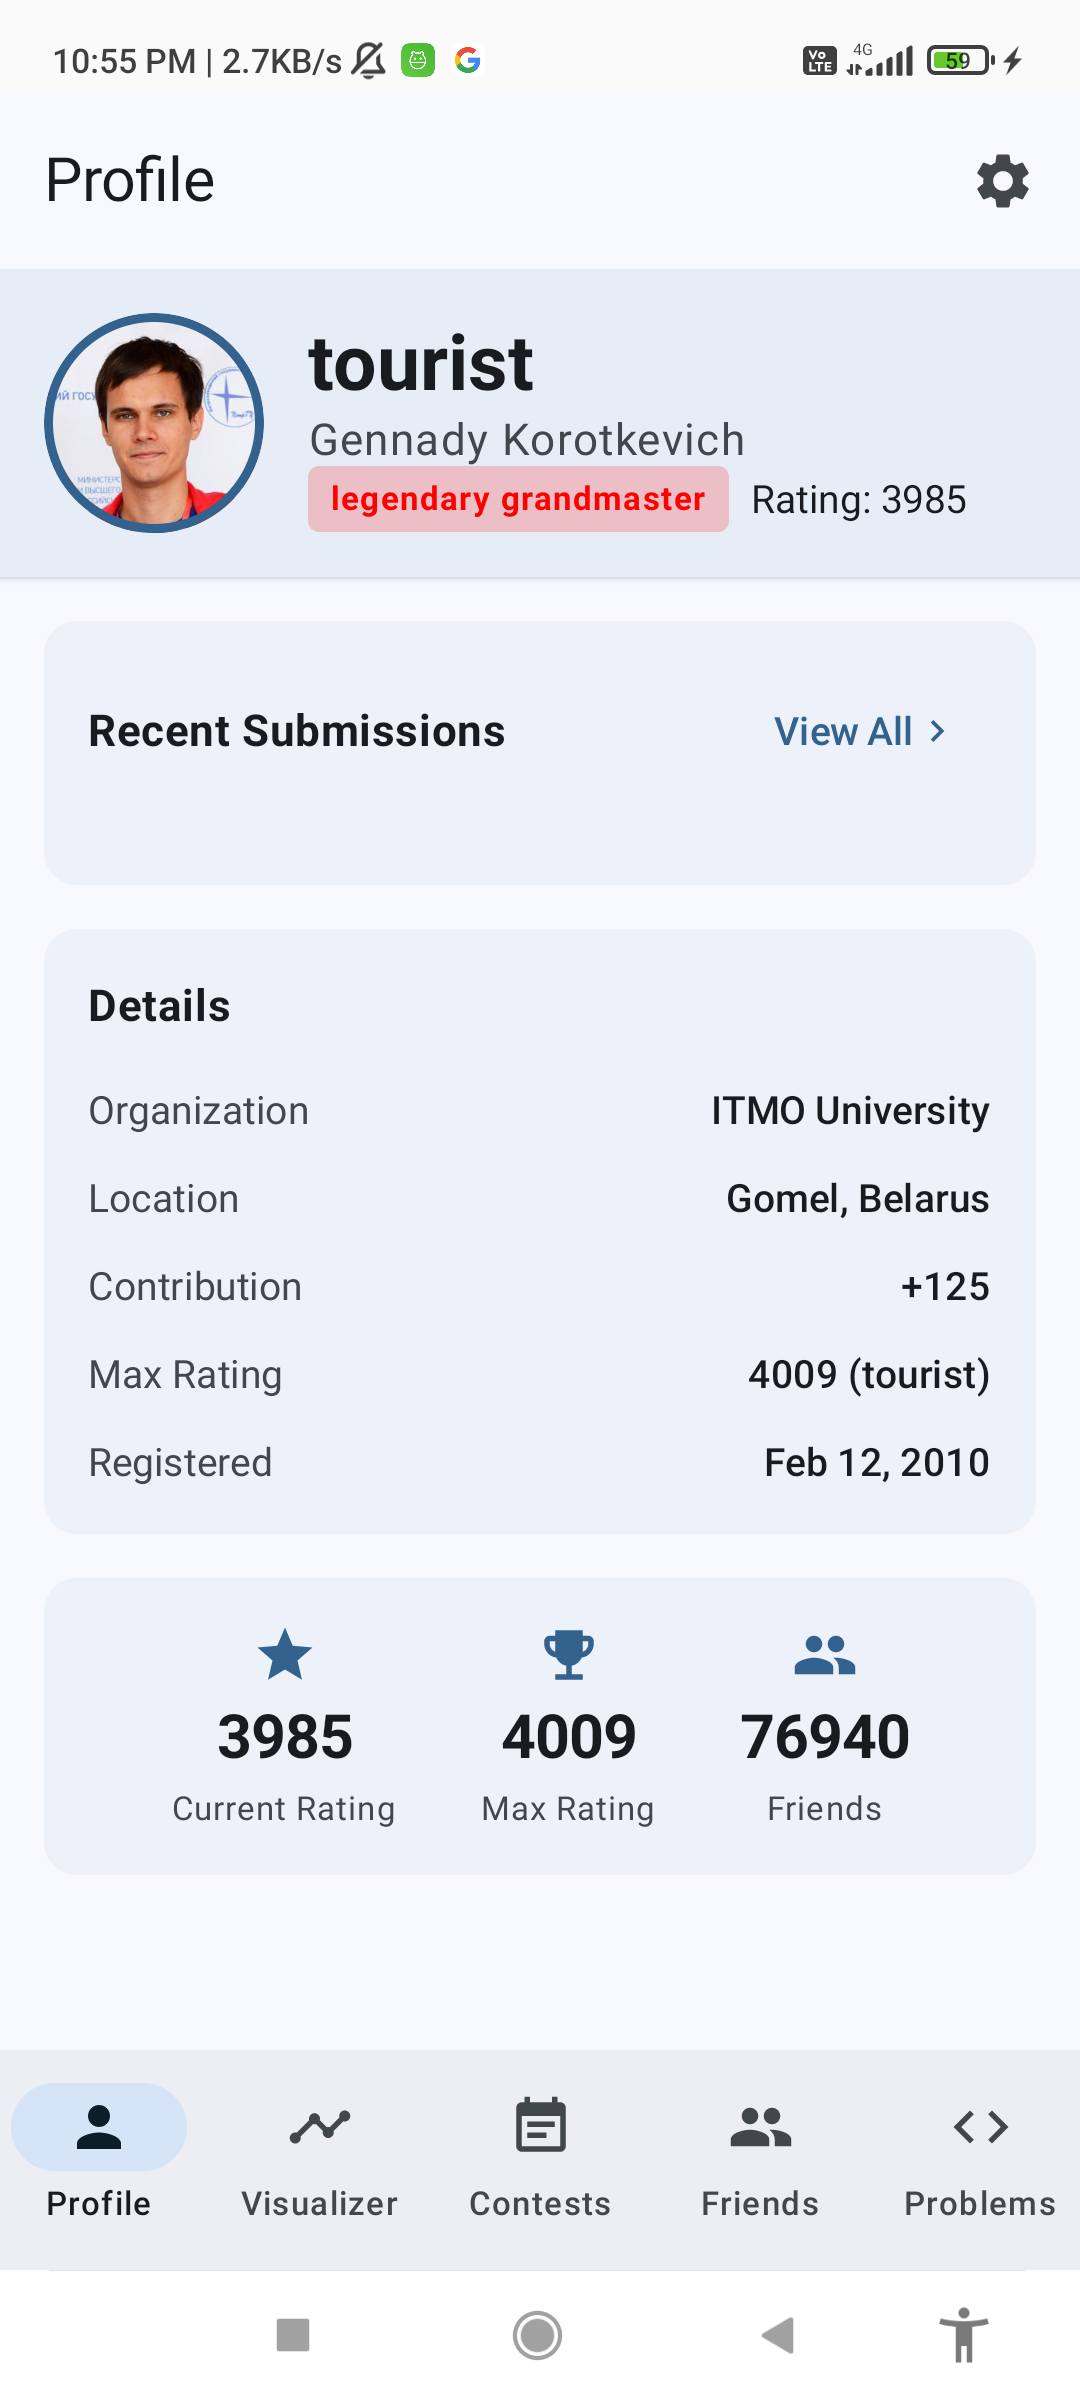Tap the Android home navigation button
The height and width of the screenshot is (2400, 1080).
point(538,2336)
